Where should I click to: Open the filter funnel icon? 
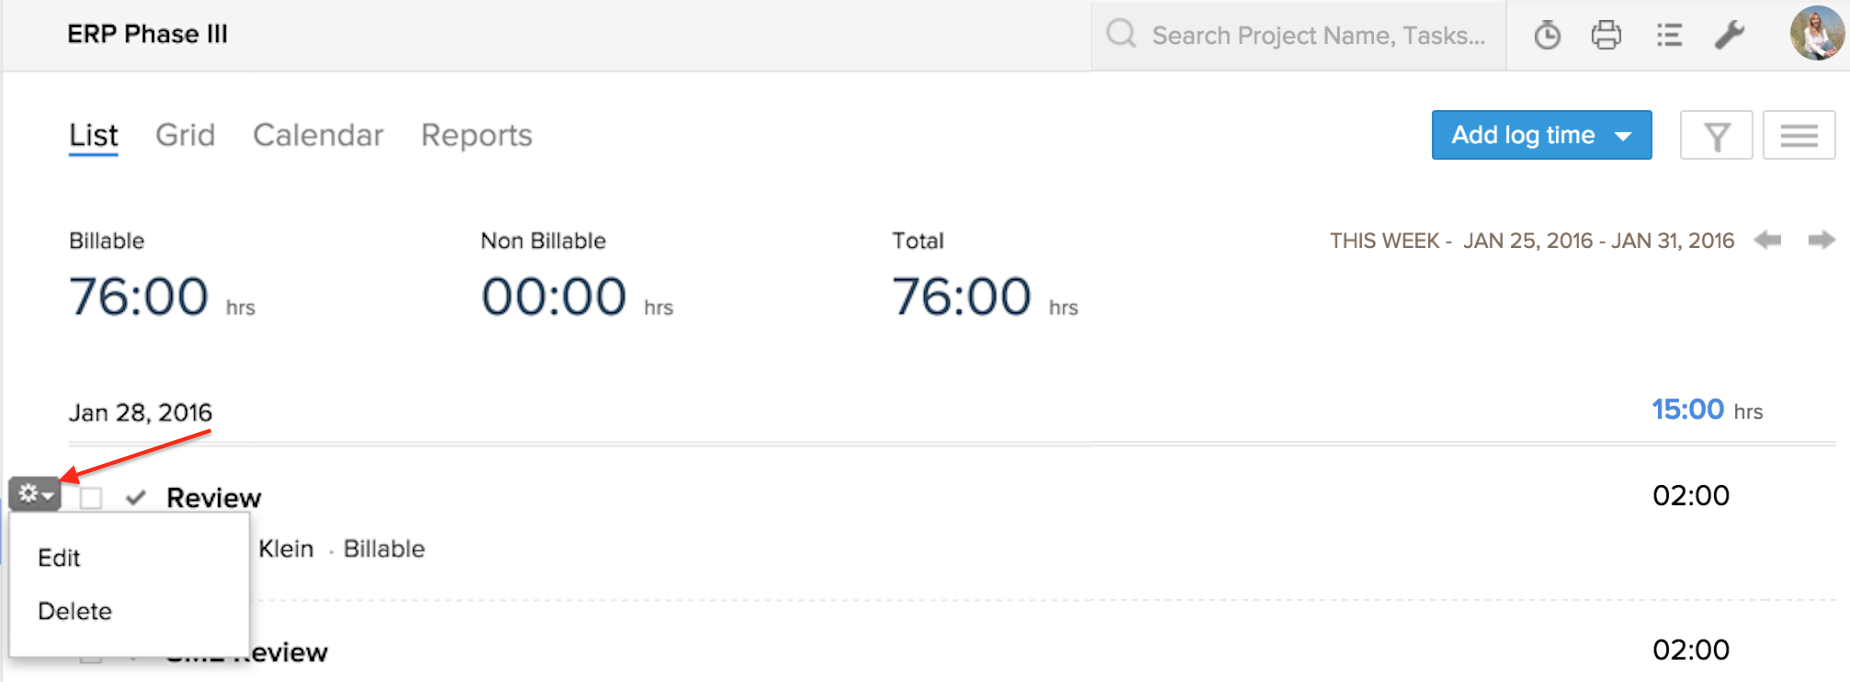[x=1716, y=136]
